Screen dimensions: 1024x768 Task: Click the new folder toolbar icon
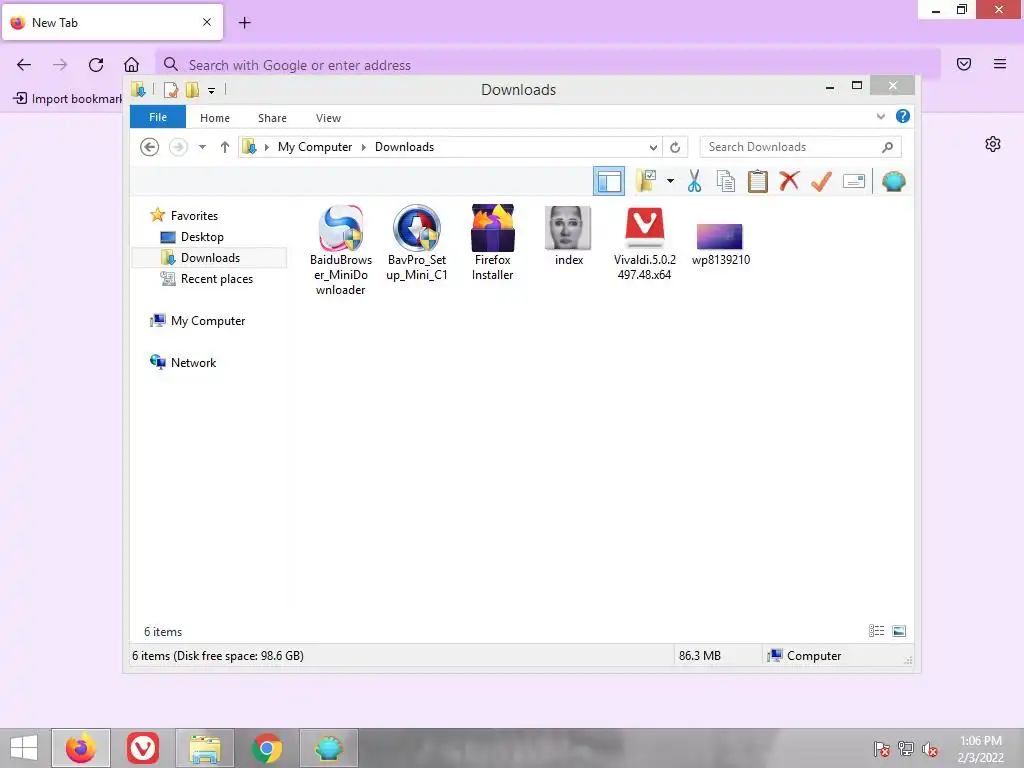[647, 181]
